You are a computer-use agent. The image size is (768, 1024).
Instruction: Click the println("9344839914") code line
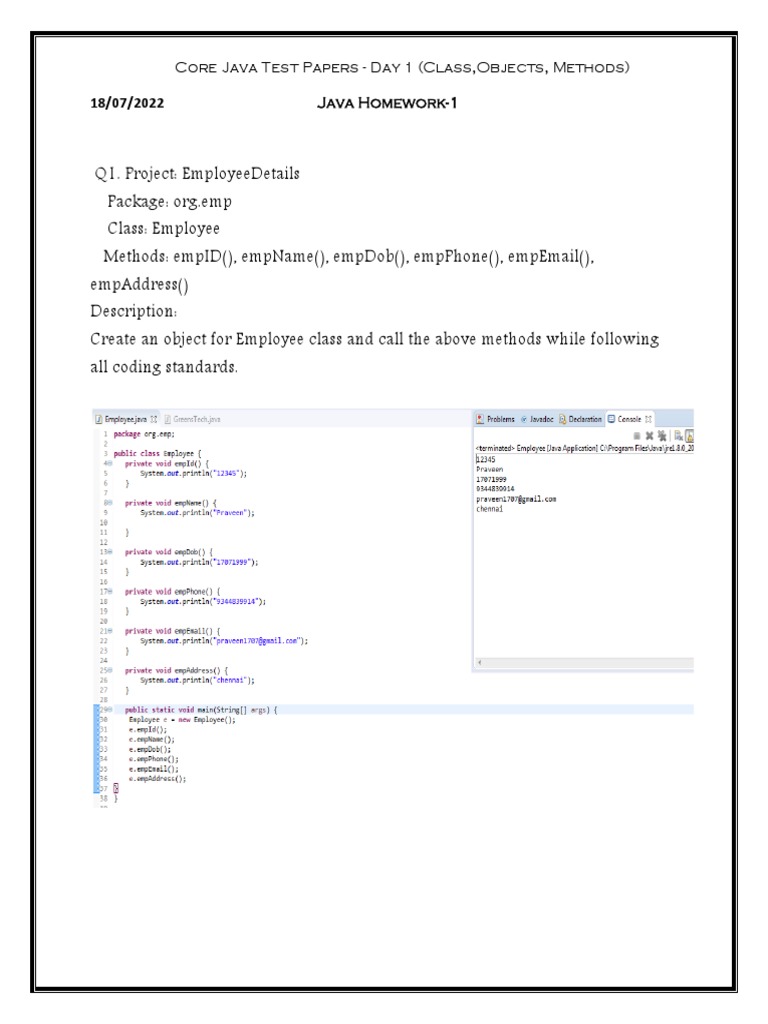coord(203,601)
